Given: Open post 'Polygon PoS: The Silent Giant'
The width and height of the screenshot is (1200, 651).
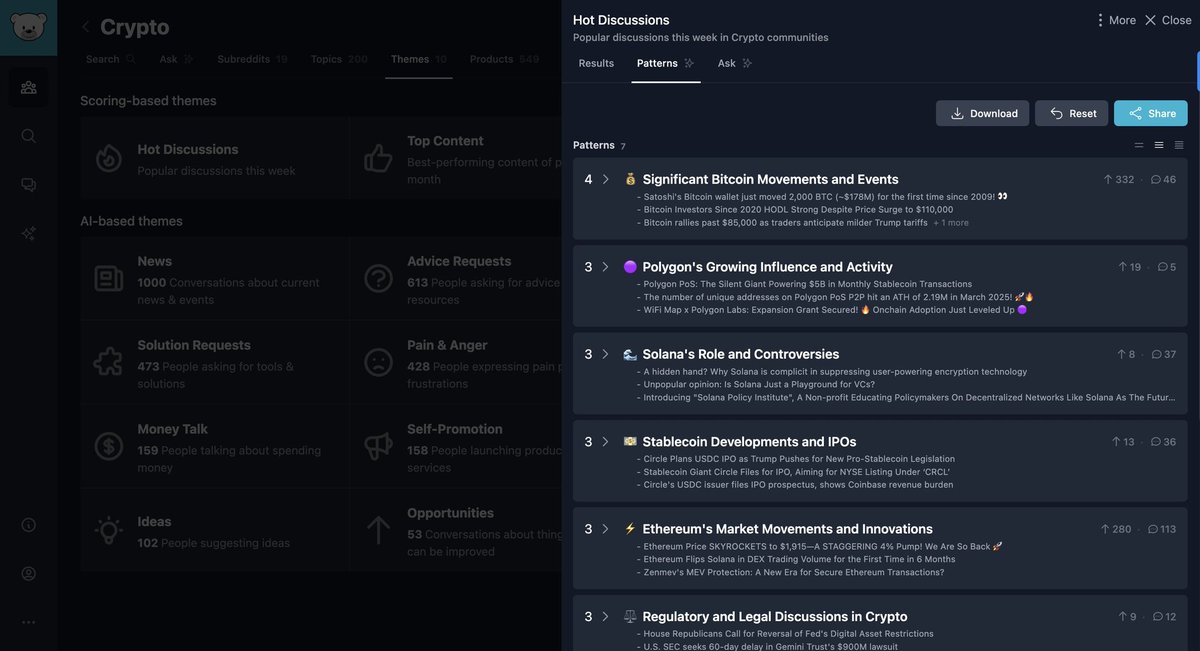Looking at the screenshot, I should pyautogui.click(x=807, y=284).
